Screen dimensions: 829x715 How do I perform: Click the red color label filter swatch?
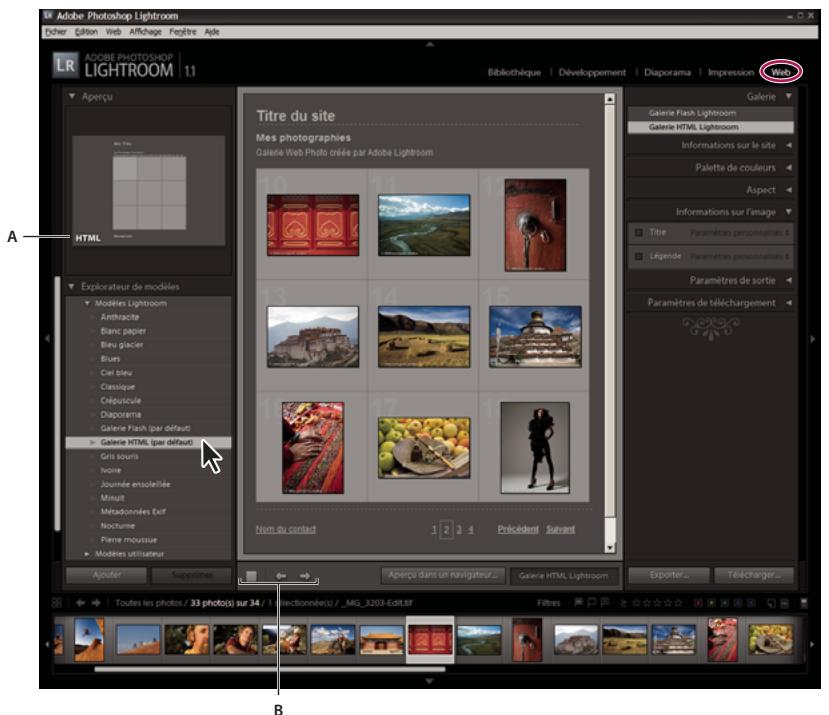tap(699, 603)
